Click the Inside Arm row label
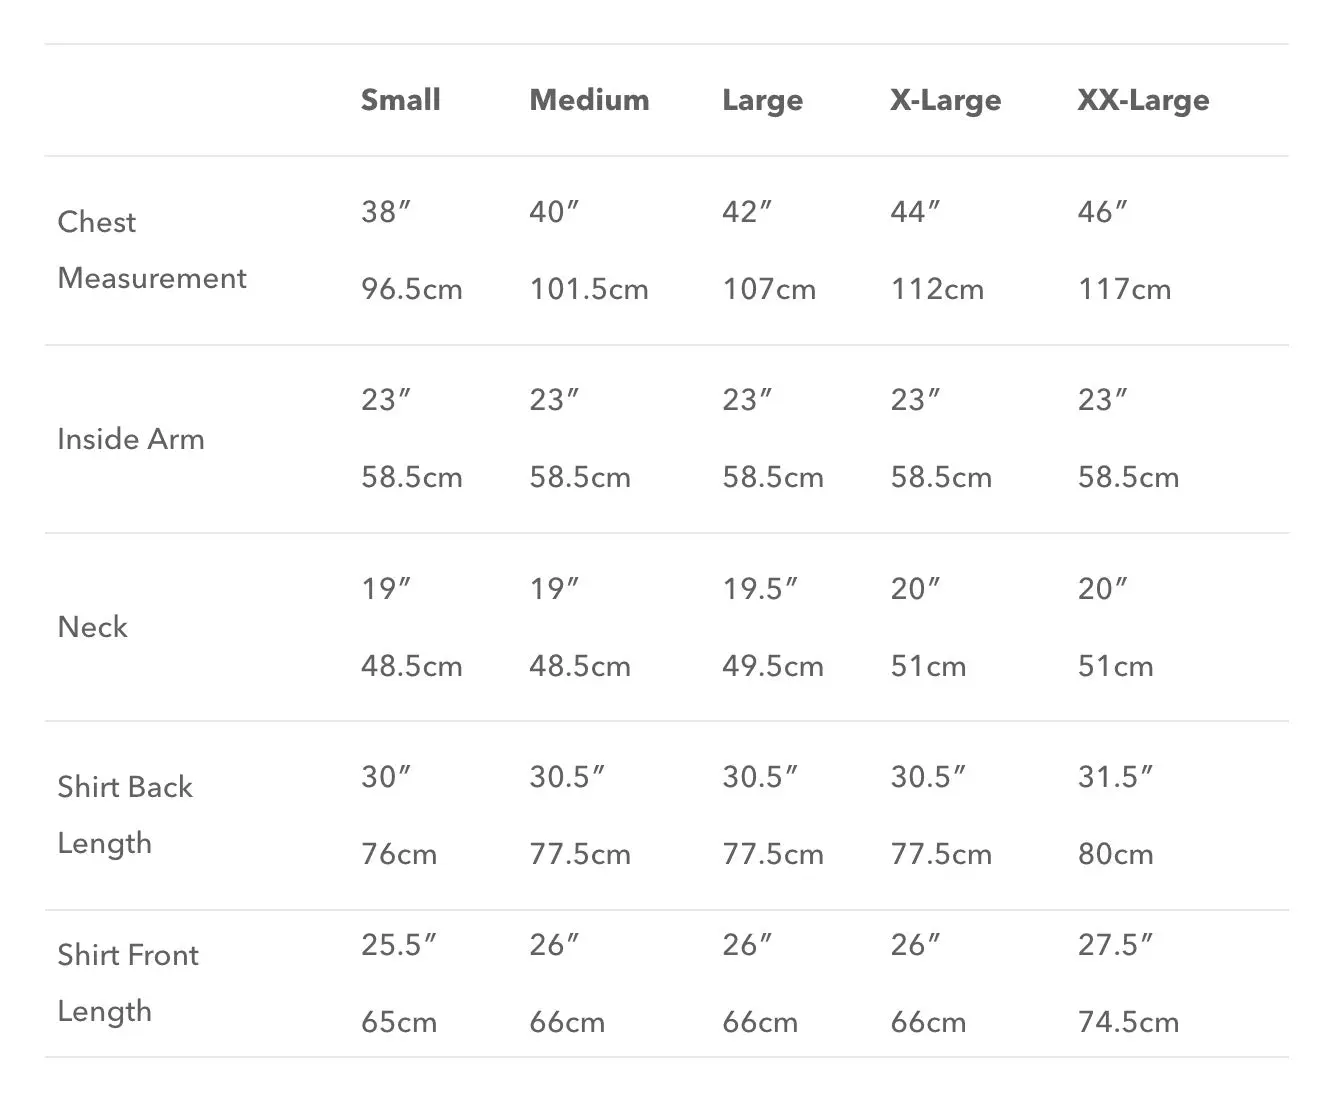Image resolution: width=1344 pixels, height=1102 pixels. tap(130, 439)
